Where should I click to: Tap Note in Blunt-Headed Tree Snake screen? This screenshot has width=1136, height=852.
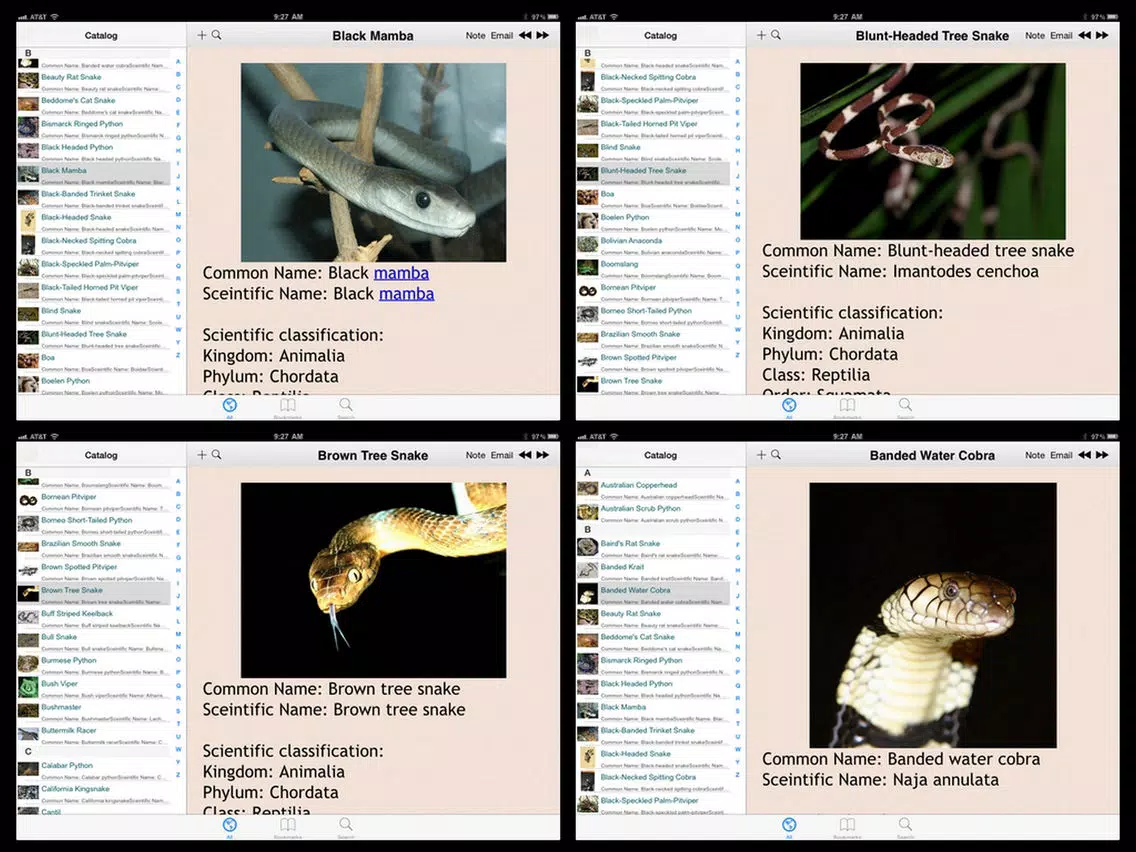(x=1035, y=36)
